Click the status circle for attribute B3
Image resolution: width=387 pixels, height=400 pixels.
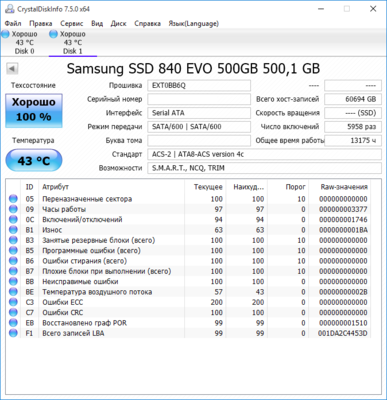[x=13, y=240]
